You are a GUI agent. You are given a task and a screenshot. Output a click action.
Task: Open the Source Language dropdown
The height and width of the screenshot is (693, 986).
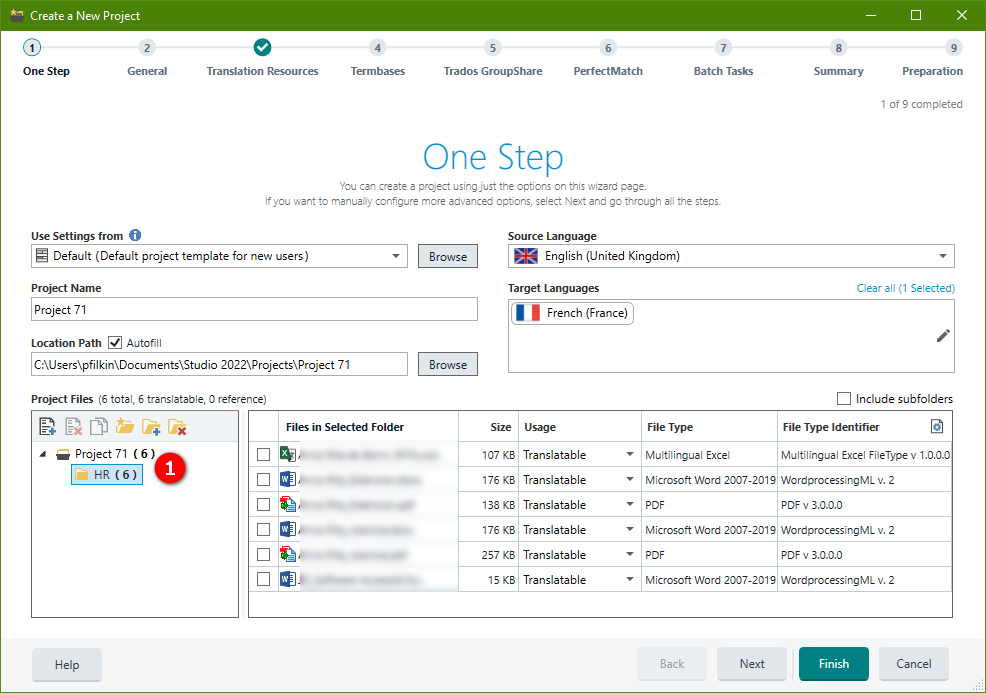943,256
